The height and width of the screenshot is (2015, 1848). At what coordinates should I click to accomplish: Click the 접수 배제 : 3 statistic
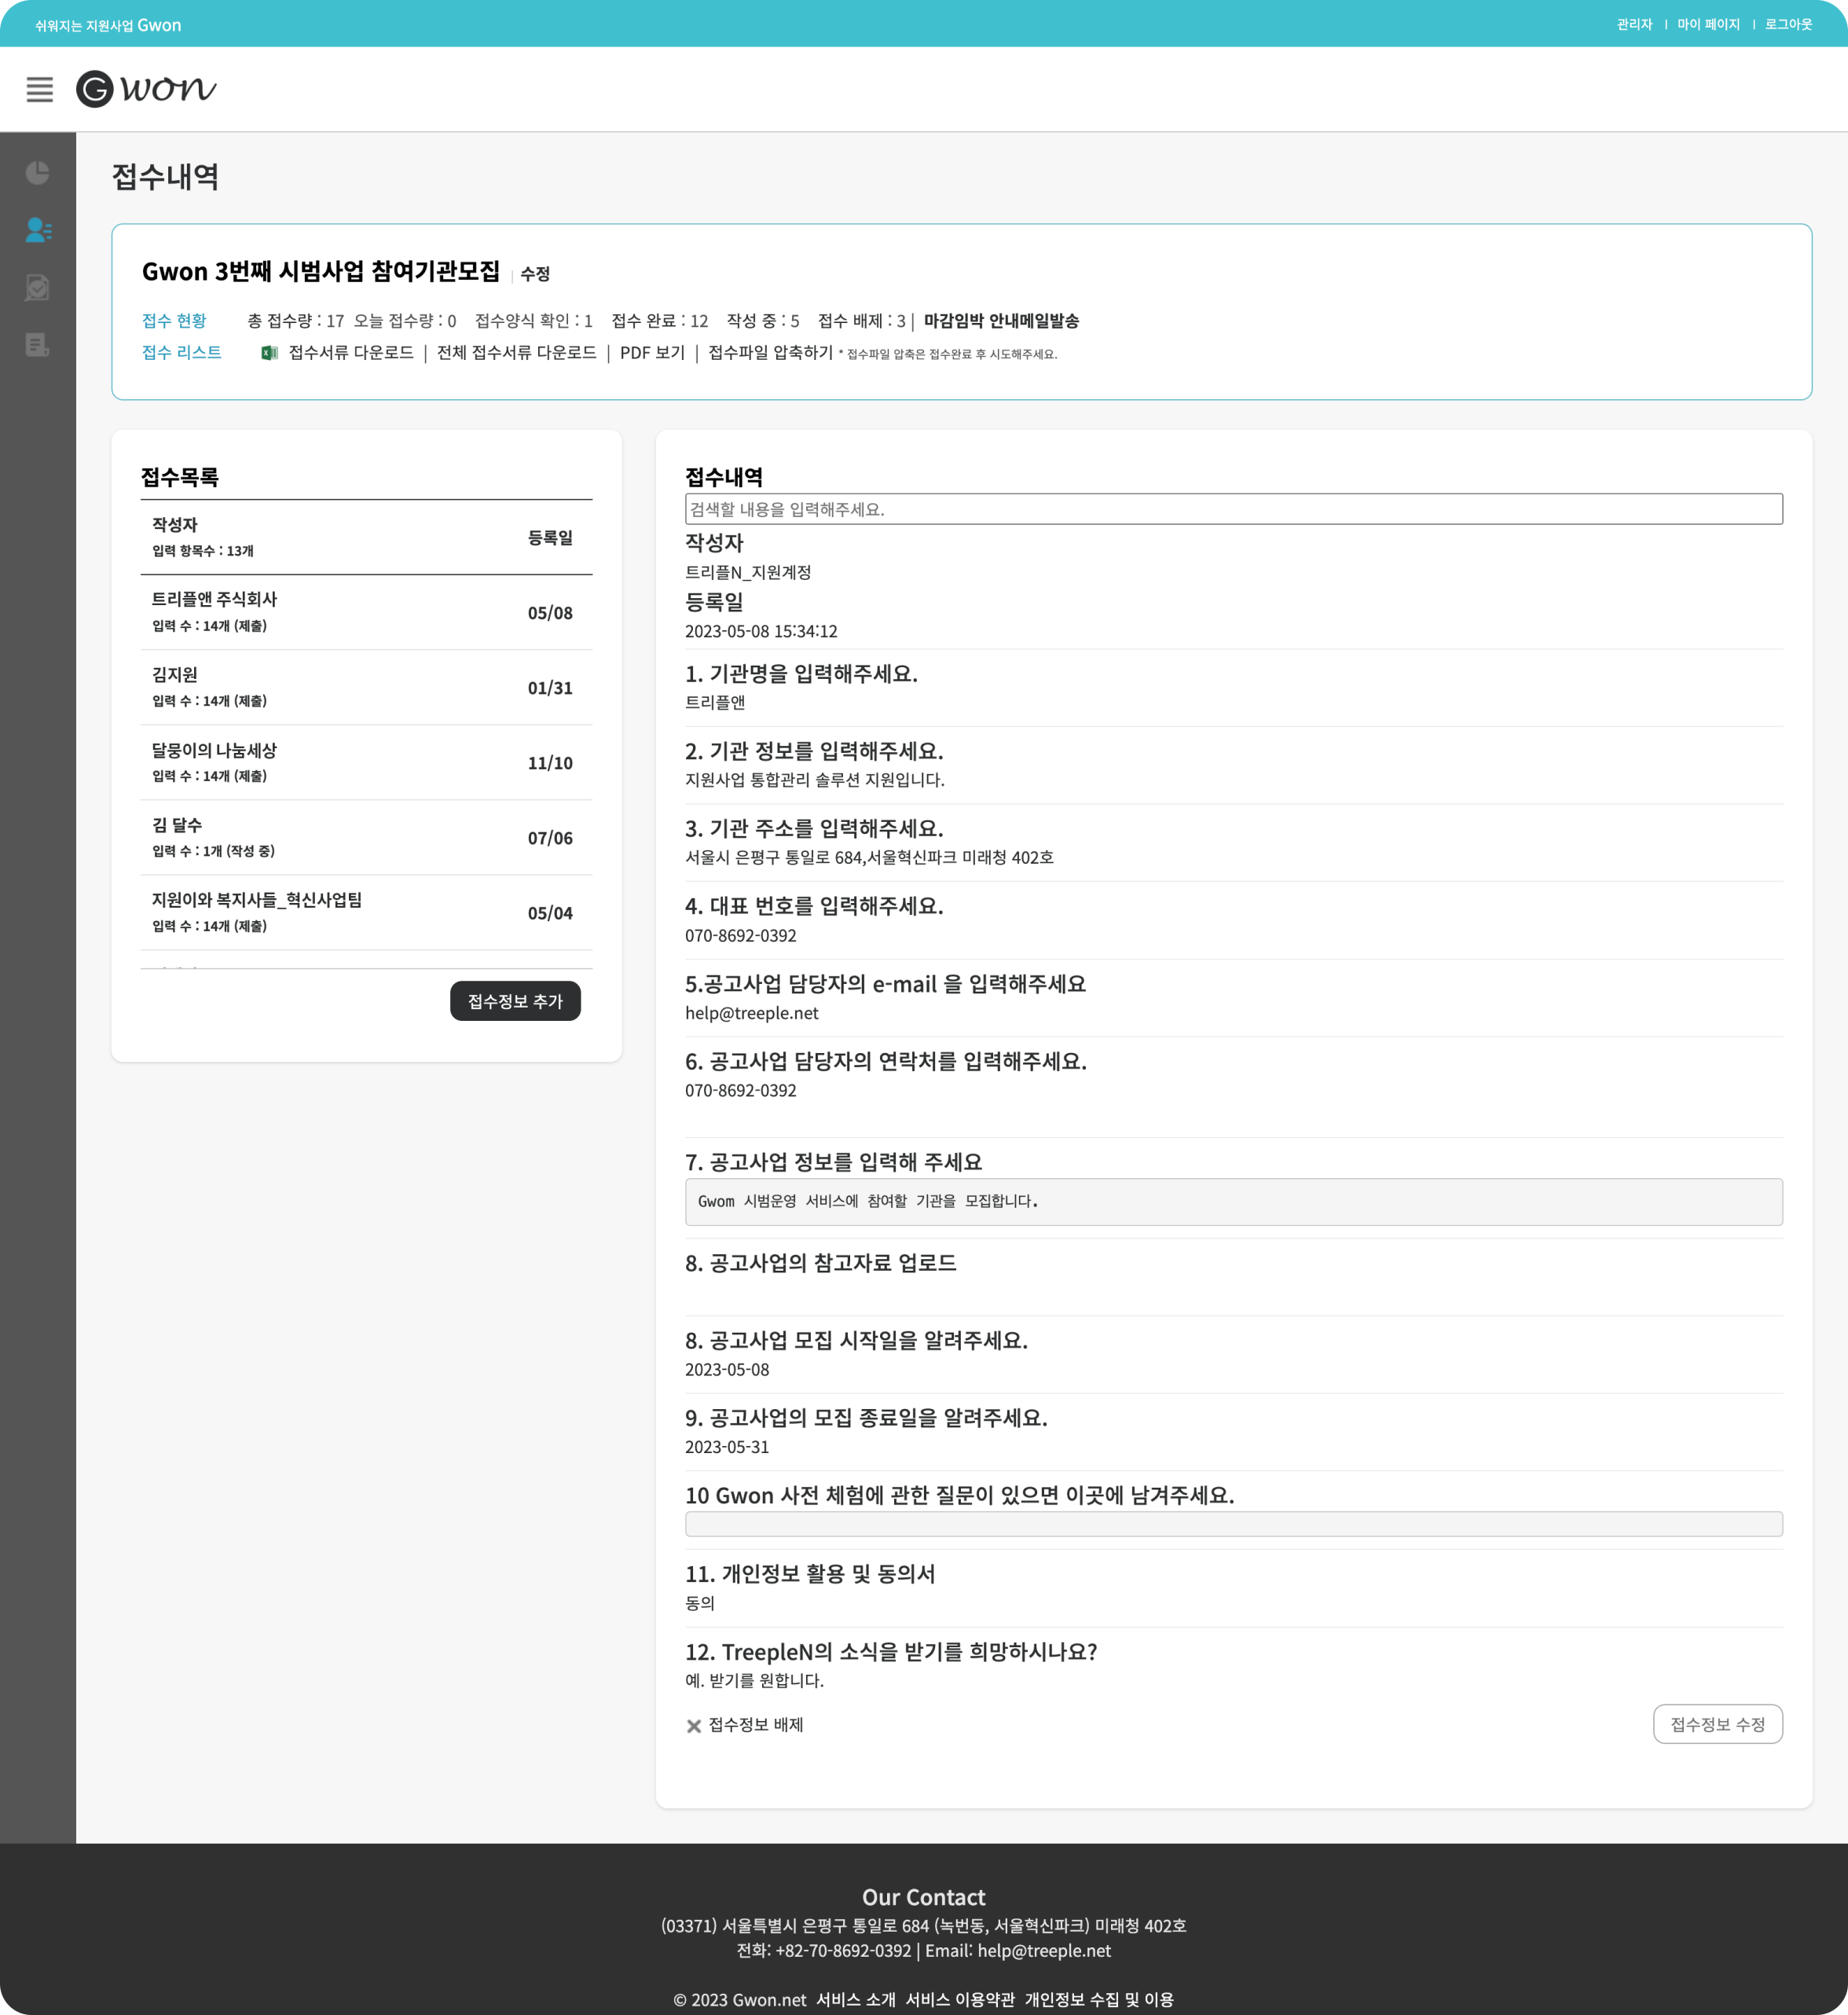click(862, 321)
